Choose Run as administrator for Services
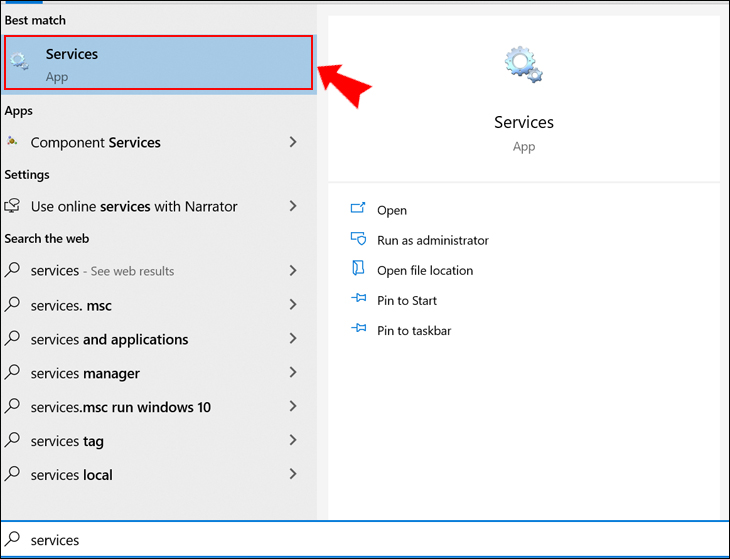 click(x=432, y=240)
